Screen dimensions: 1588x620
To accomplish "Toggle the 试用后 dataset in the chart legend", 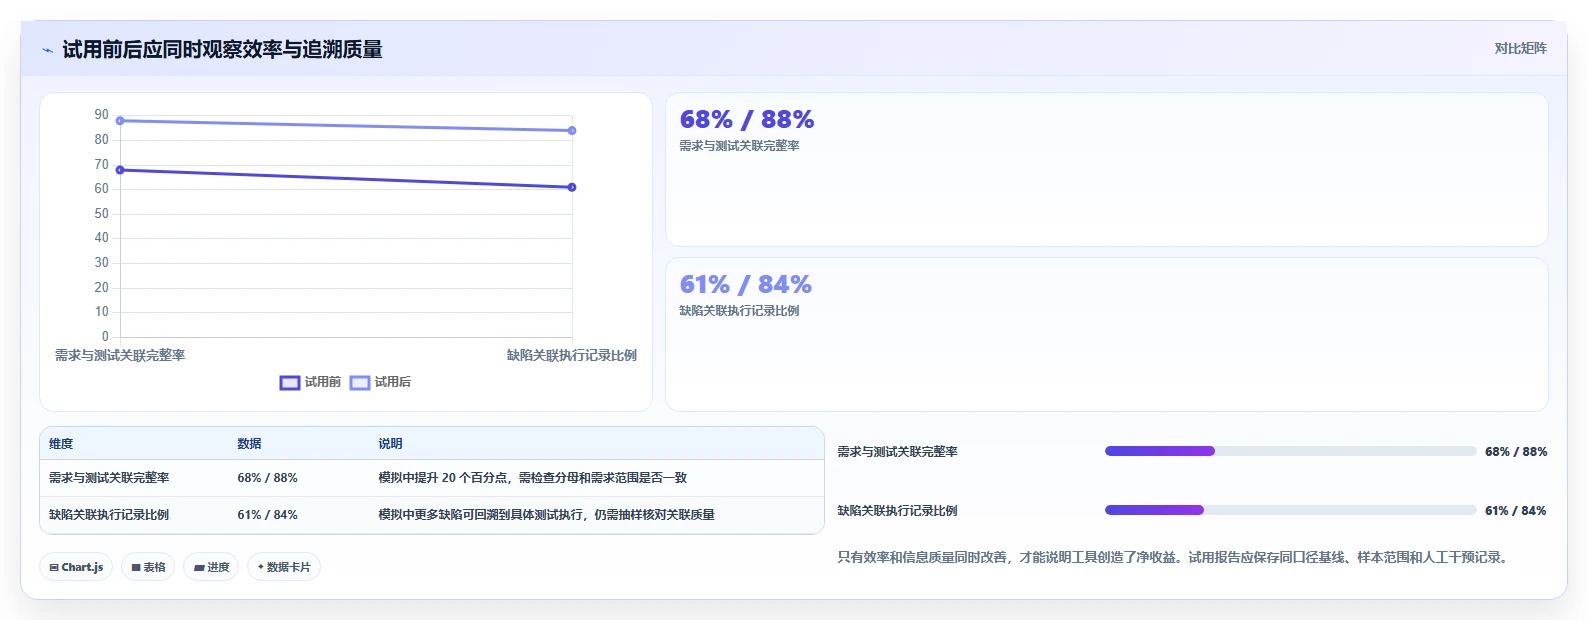I will click(380, 382).
